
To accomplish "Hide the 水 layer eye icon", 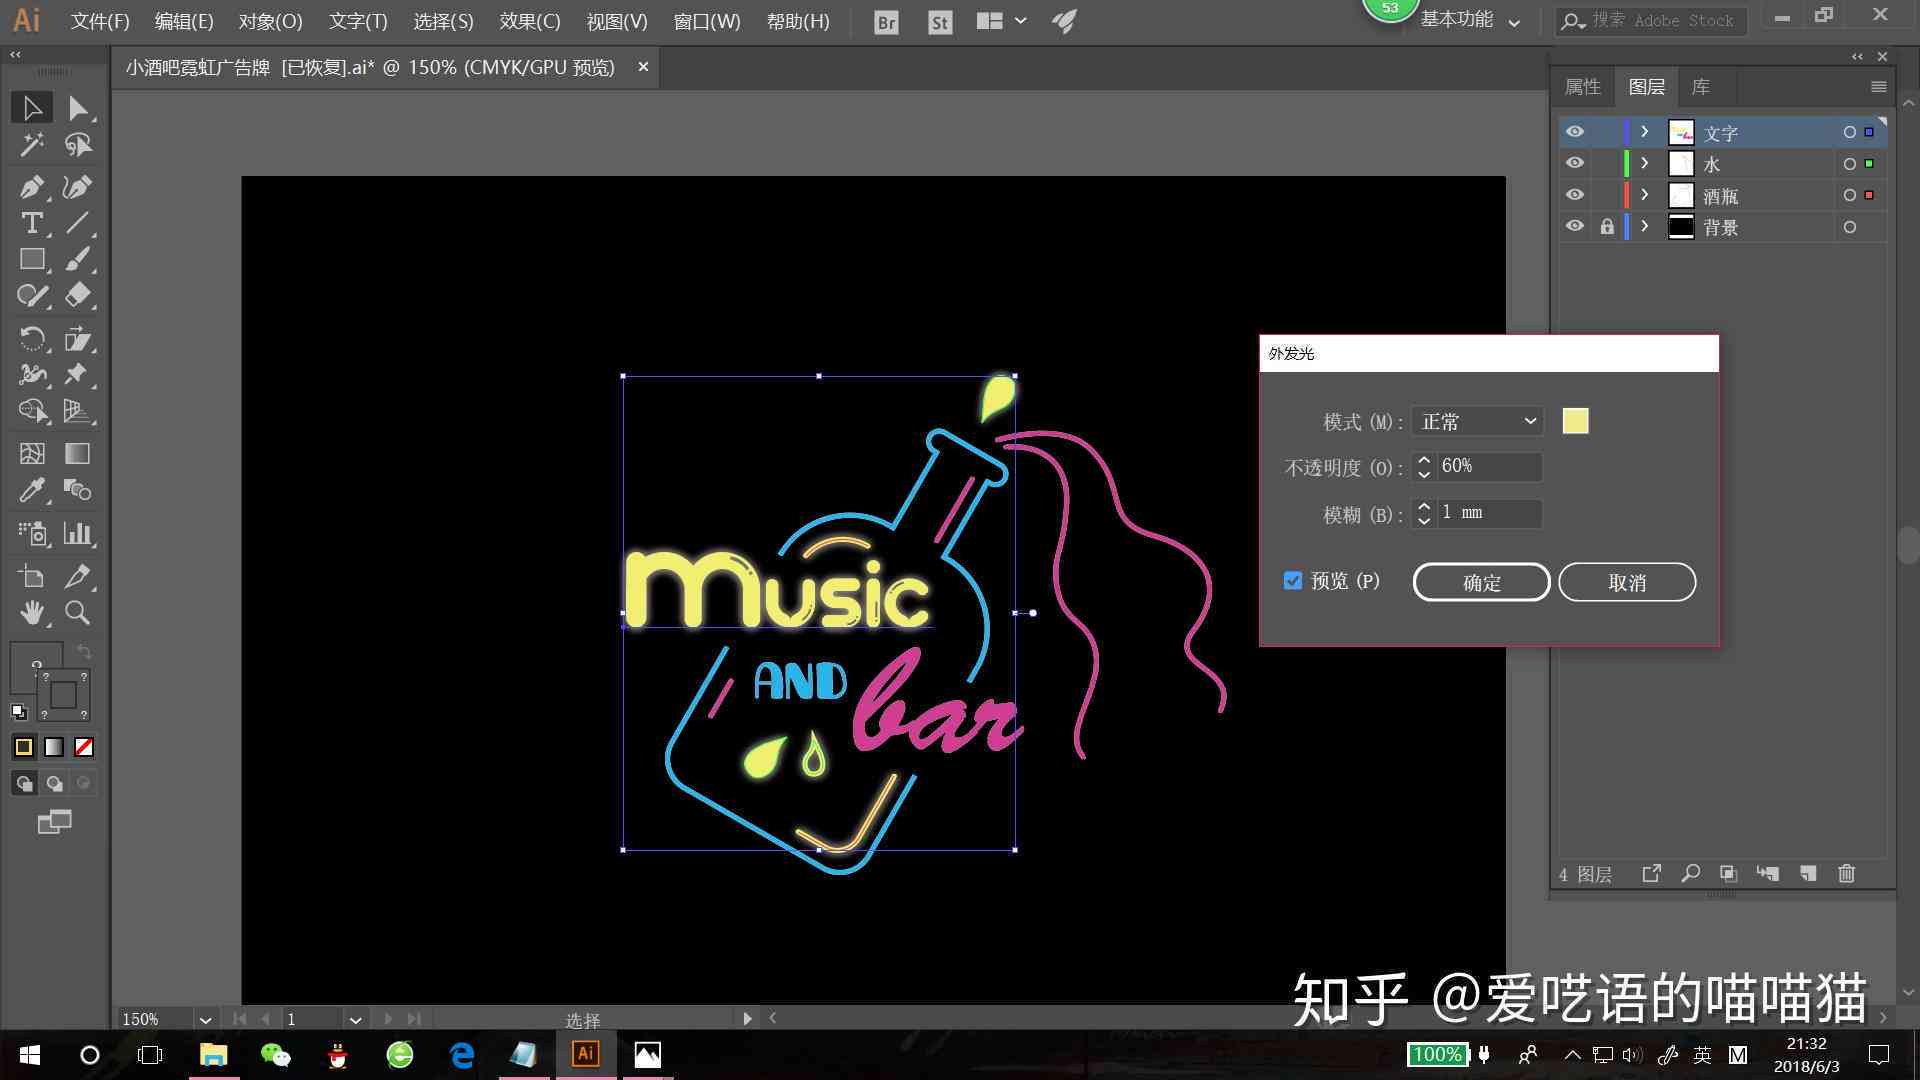I will pyautogui.click(x=1575, y=163).
